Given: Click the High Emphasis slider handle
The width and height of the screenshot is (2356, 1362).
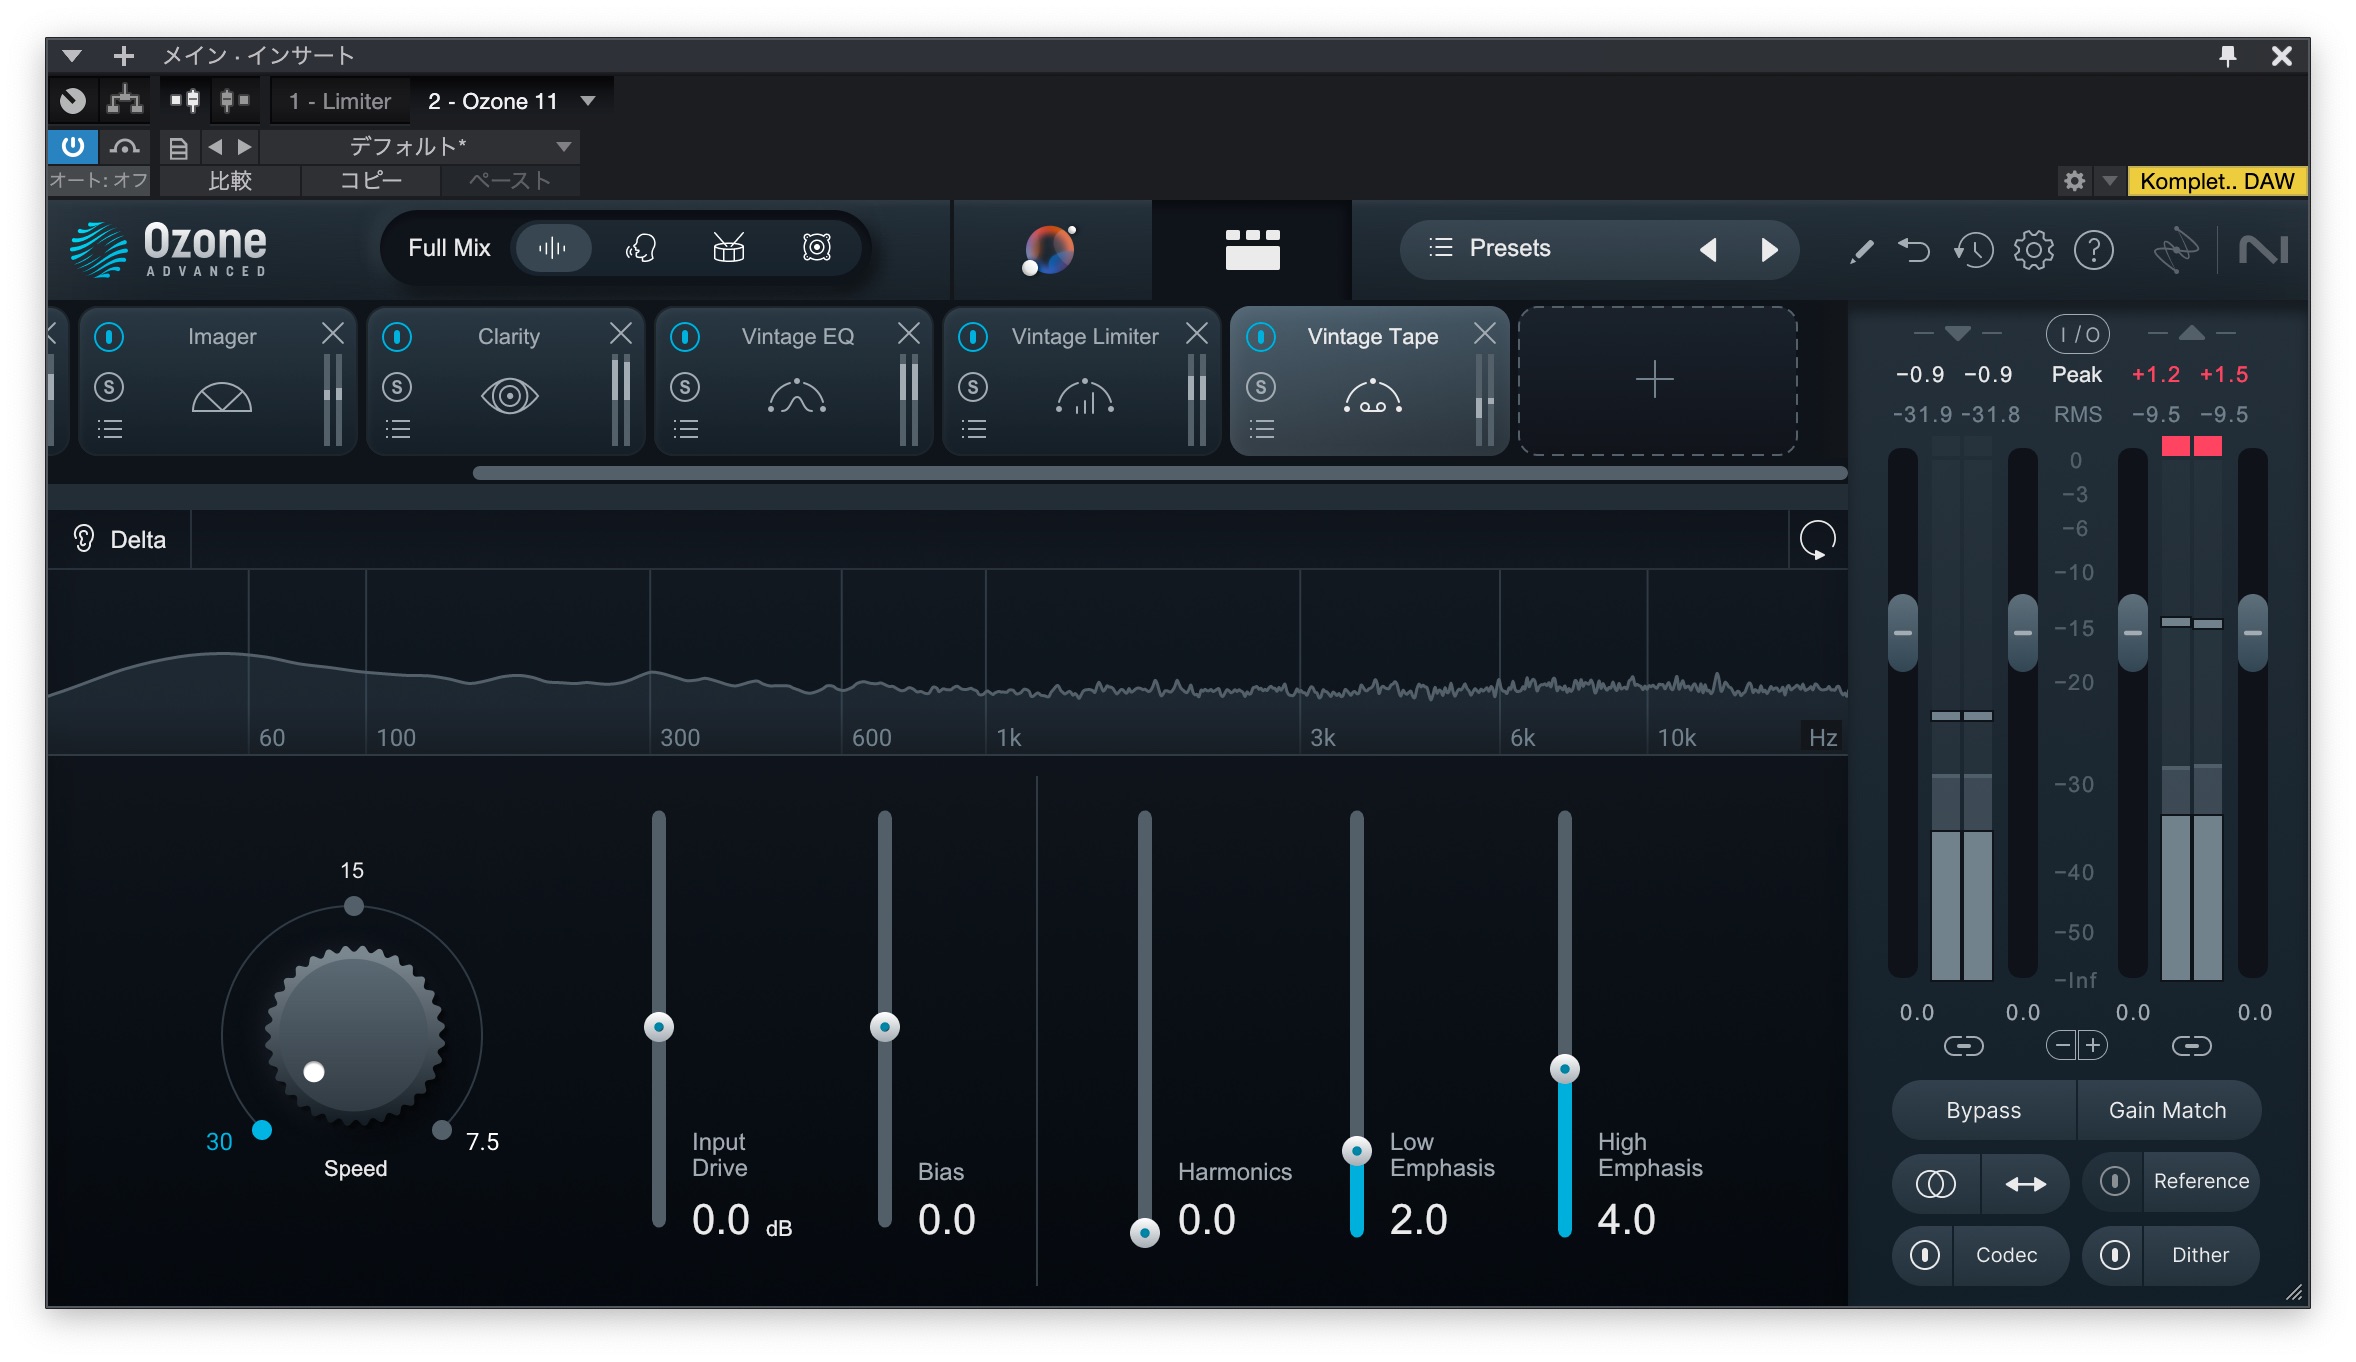Looking at the screenshot, I should [x=1564, y=1069].
